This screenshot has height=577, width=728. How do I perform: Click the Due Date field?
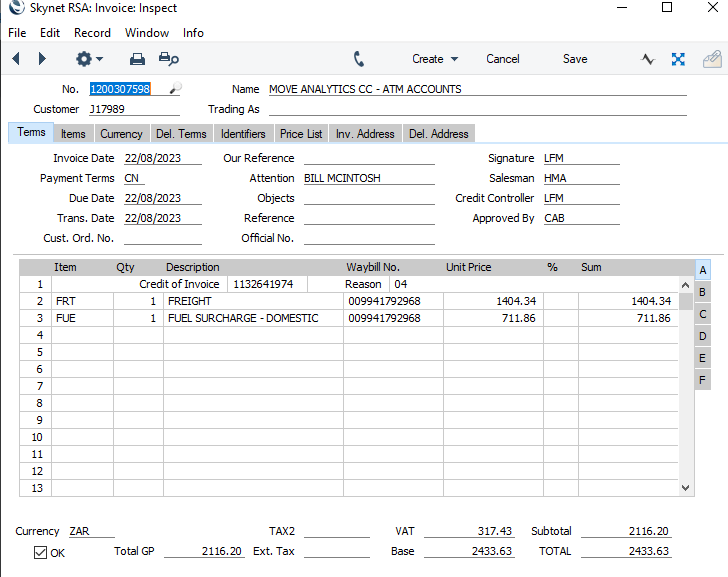tap(162, 198)
